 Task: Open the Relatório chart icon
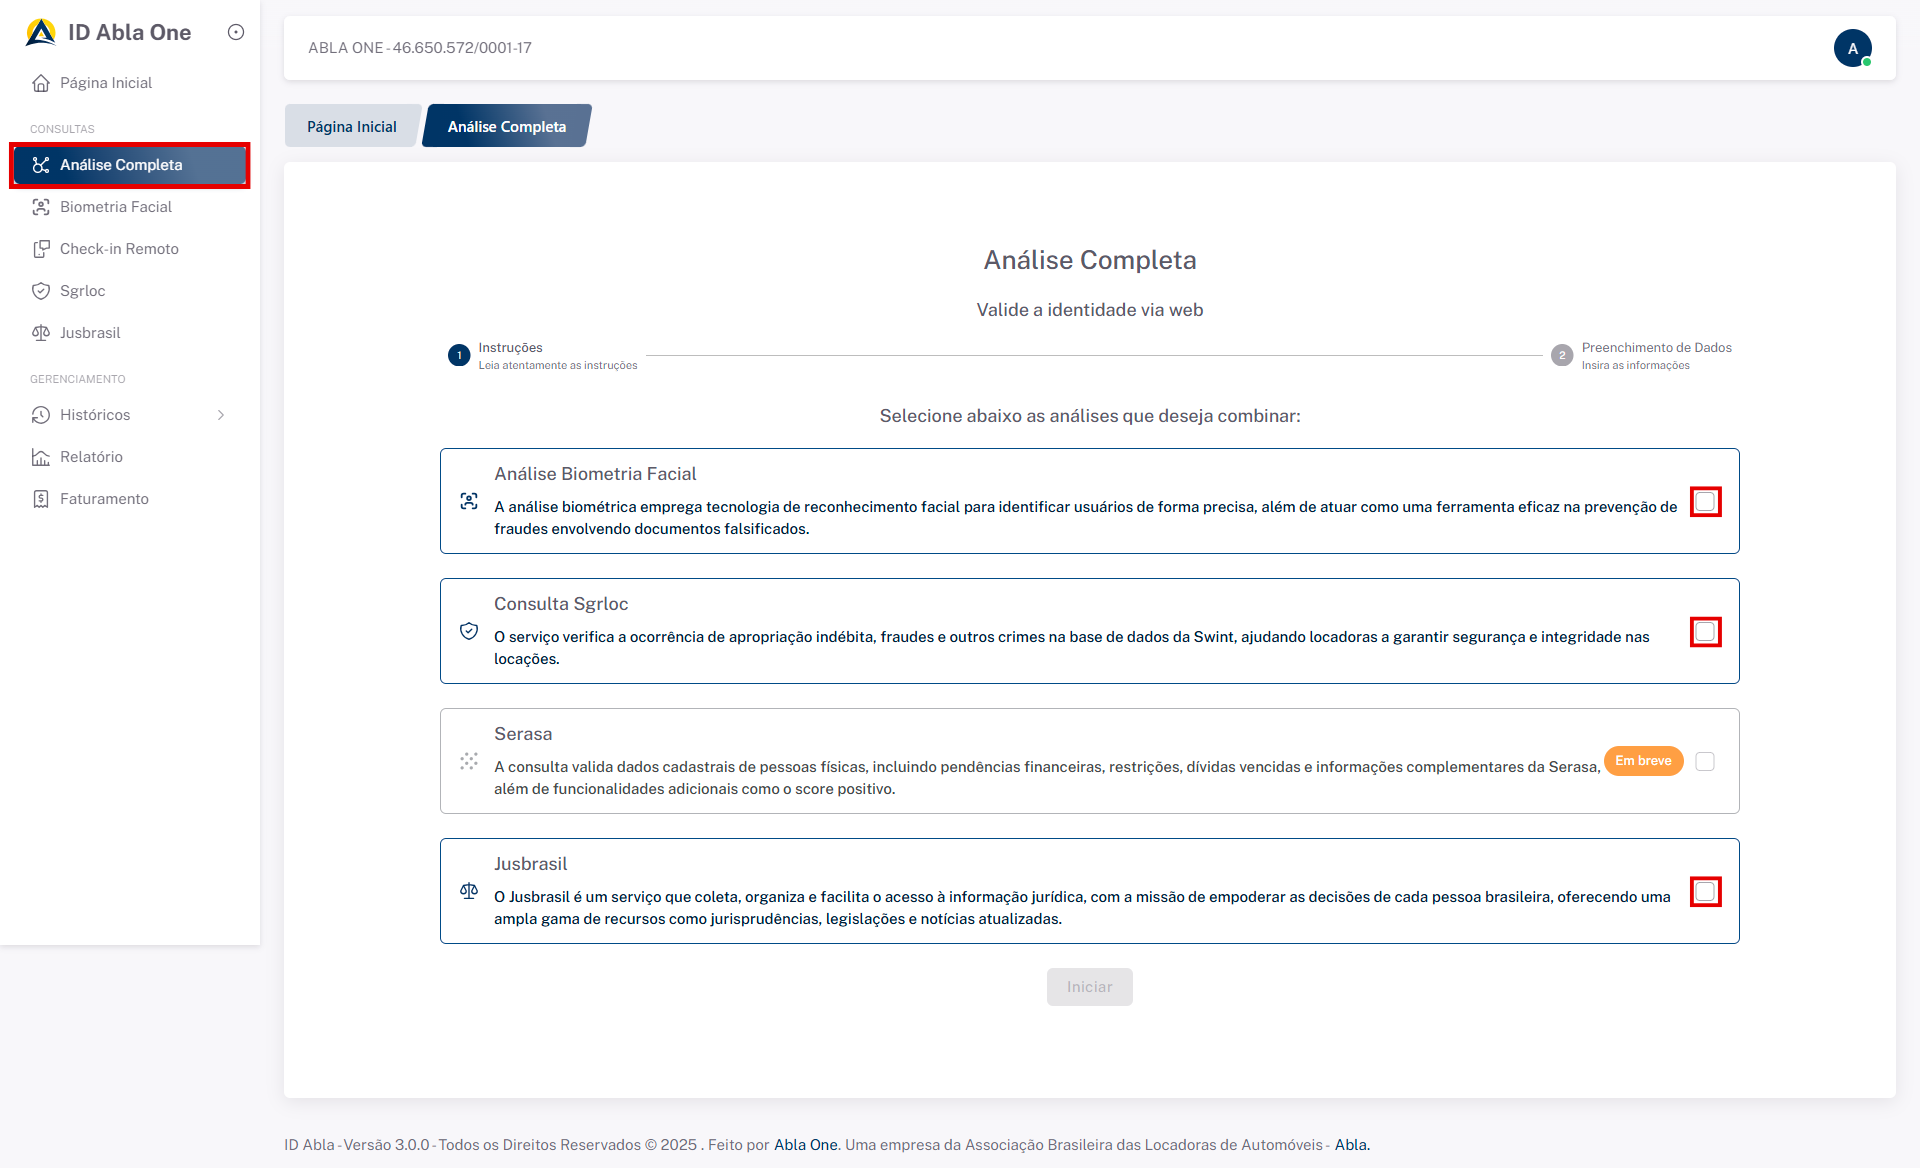[41, 457]
